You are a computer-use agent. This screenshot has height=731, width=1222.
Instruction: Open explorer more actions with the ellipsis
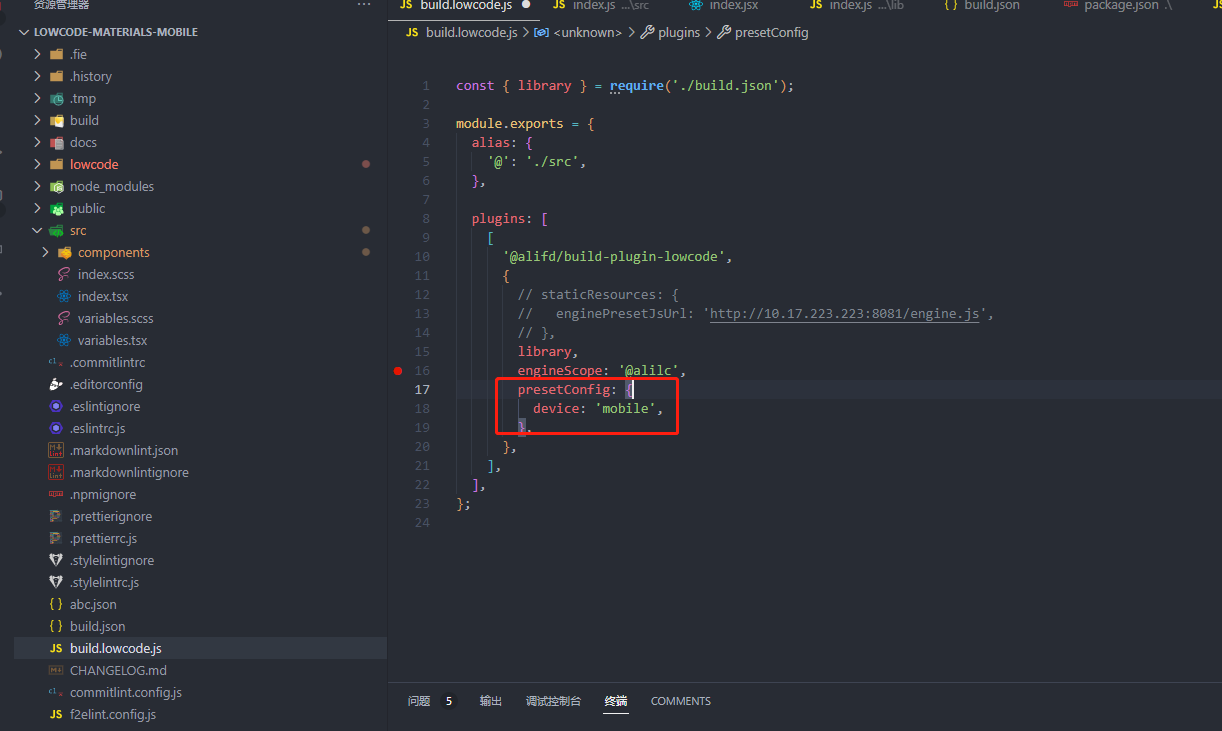(x=363, y=6)
